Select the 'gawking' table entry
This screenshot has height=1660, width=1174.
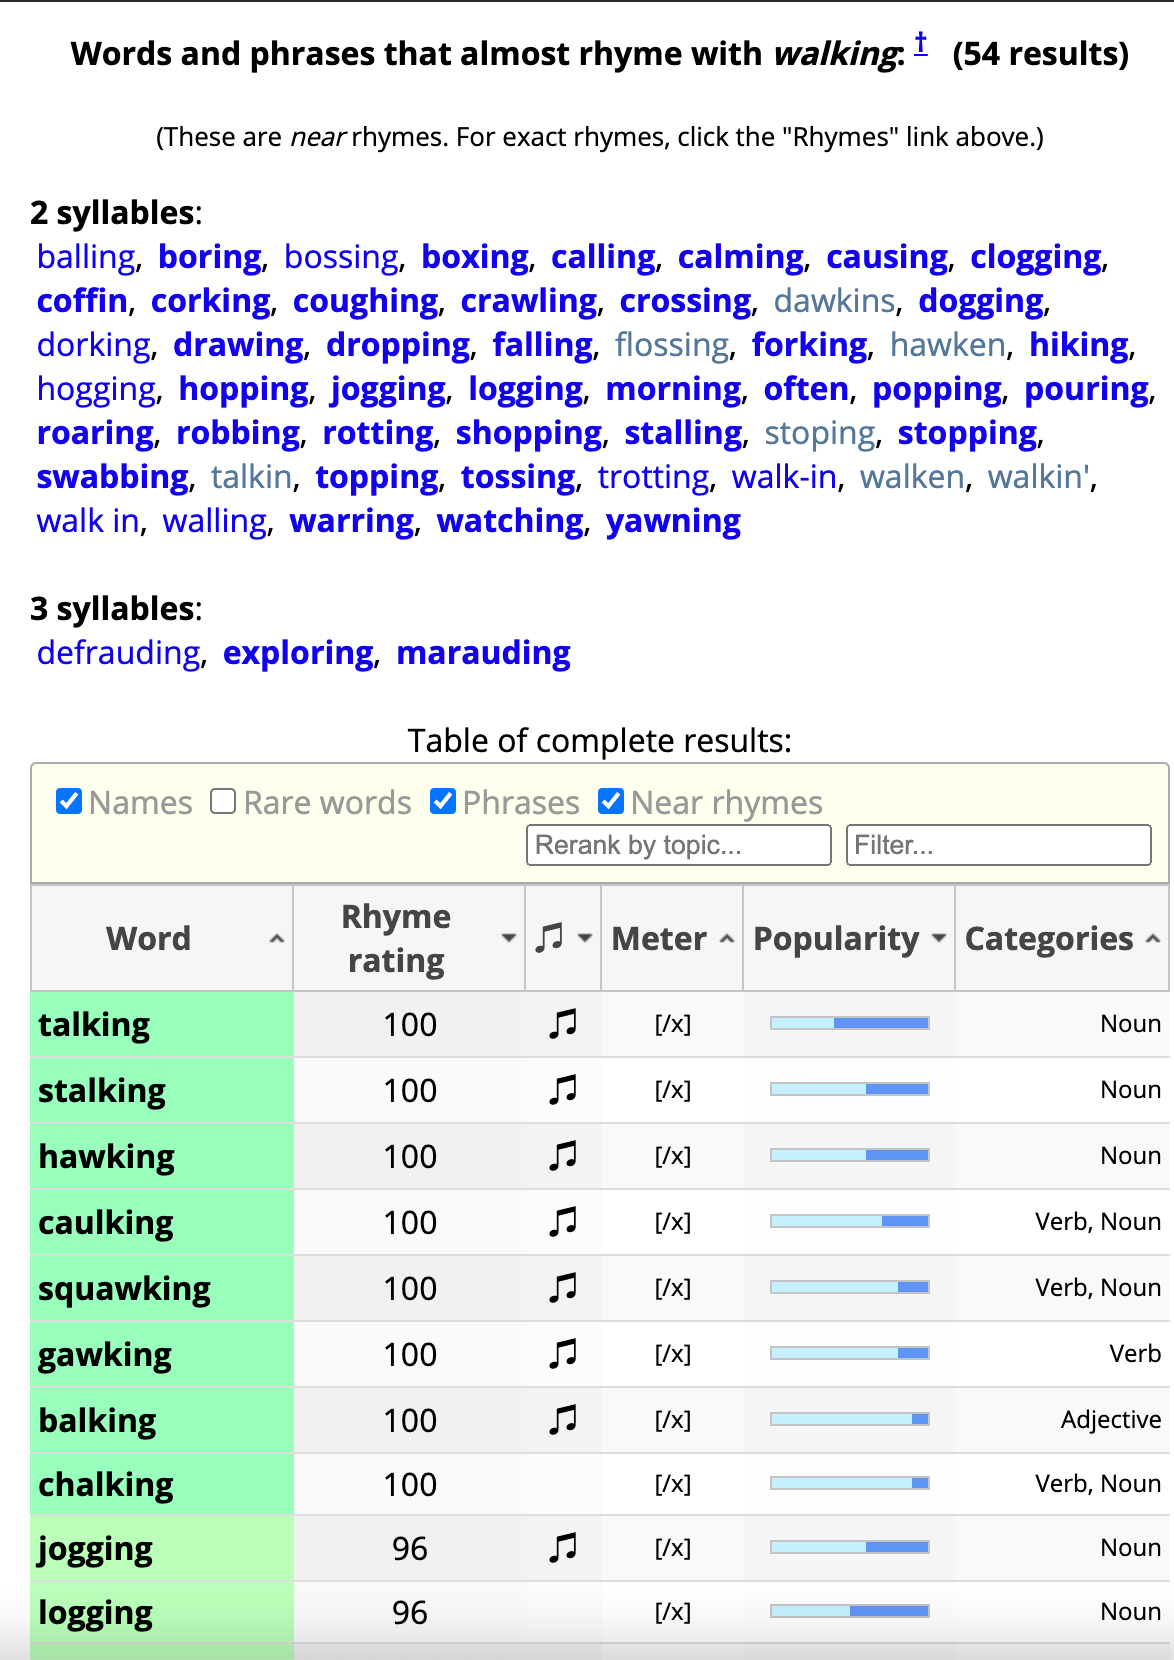[x=105, y=1355]
